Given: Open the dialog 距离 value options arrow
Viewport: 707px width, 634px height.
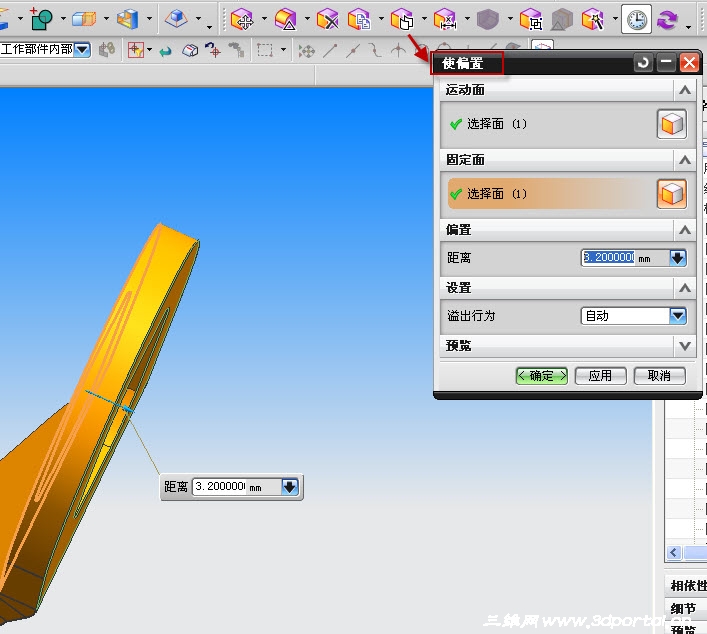Looking at the screenshot, I should pyautogui.click(x=678, y=258).
